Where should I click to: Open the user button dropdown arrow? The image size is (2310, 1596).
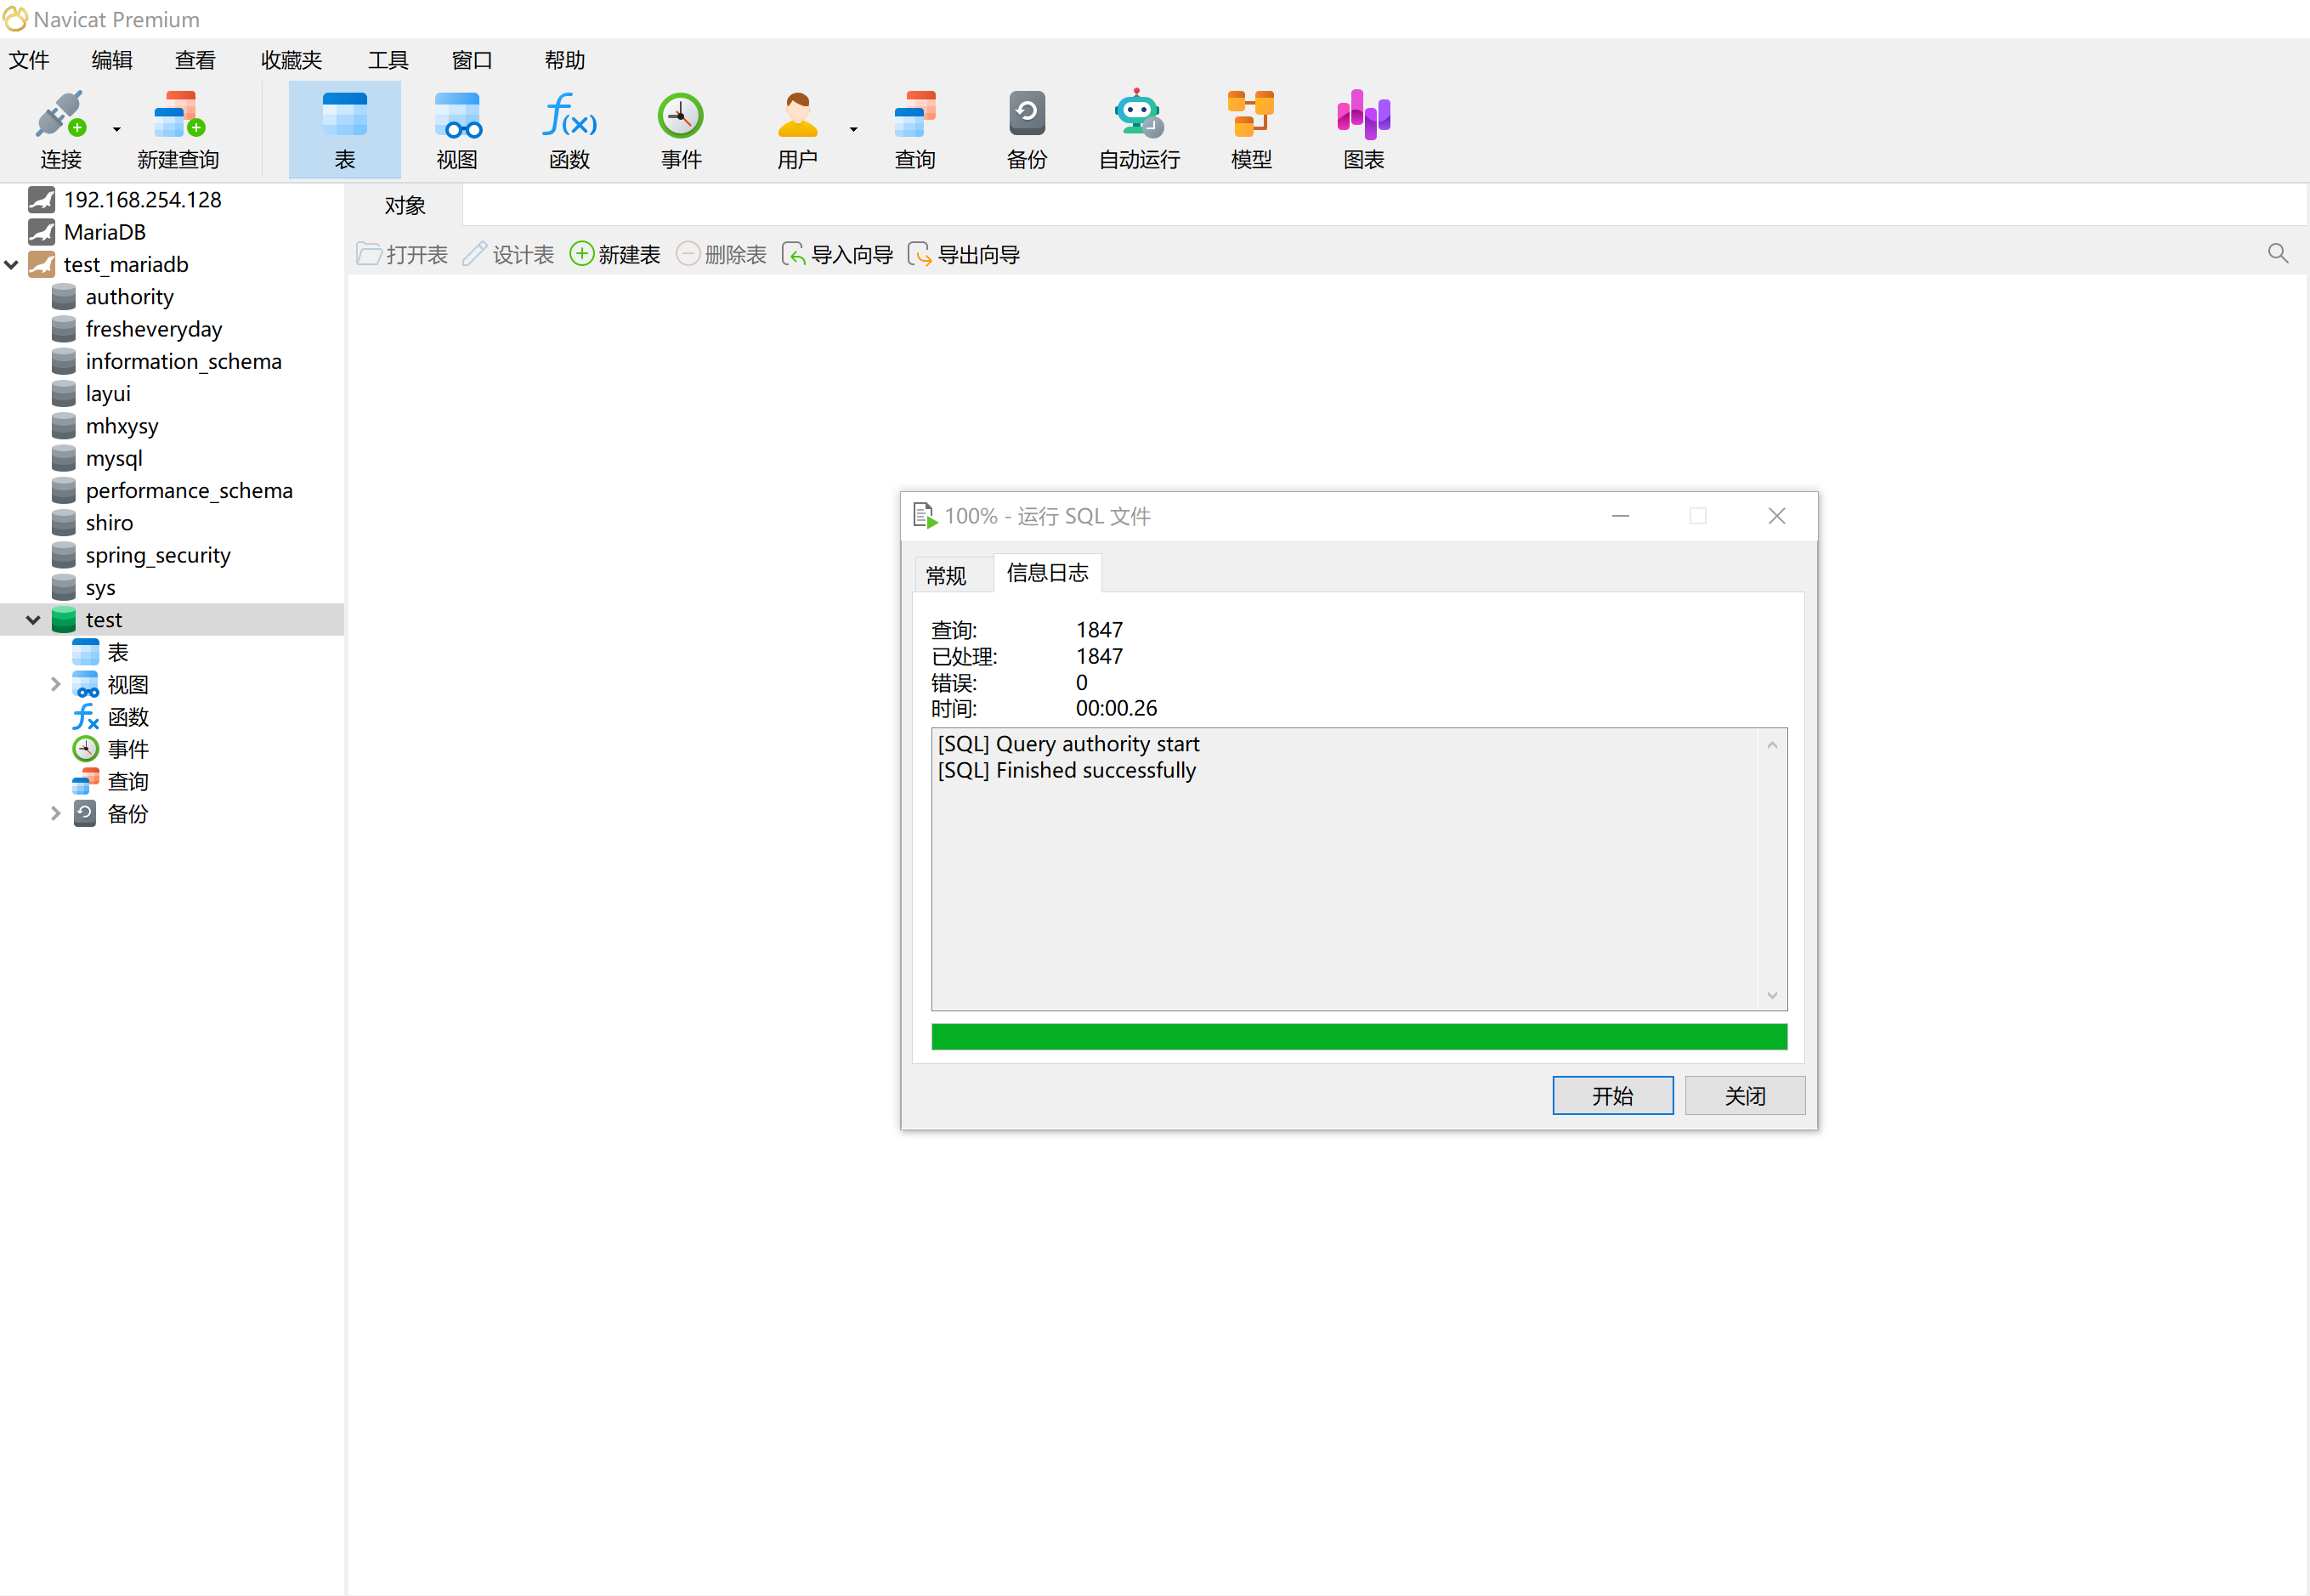tap(853, 129)
